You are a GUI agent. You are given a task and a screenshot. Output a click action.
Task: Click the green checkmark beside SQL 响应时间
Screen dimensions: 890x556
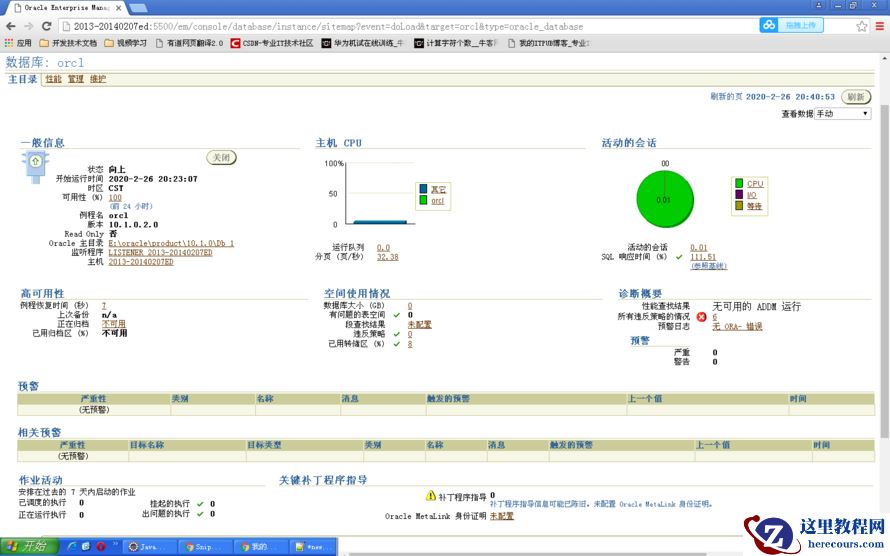(679, 257)
